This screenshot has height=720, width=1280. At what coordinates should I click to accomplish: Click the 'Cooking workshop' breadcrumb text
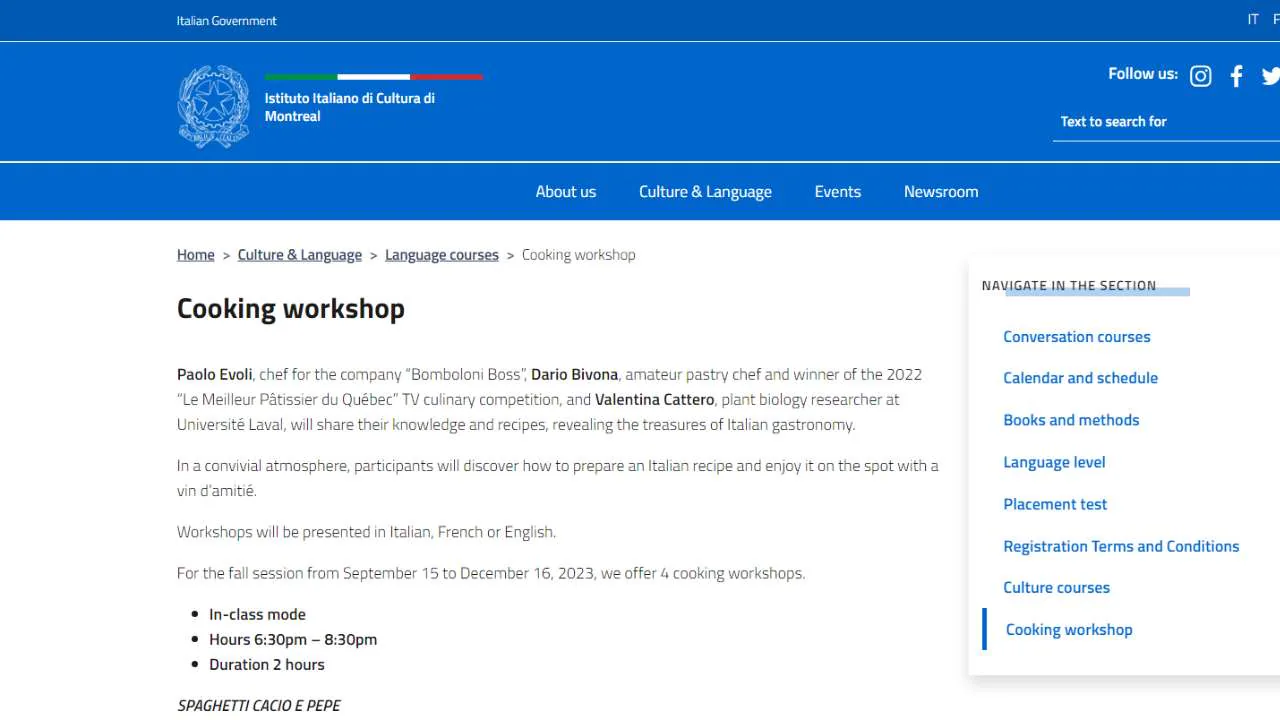pos(579,255)
